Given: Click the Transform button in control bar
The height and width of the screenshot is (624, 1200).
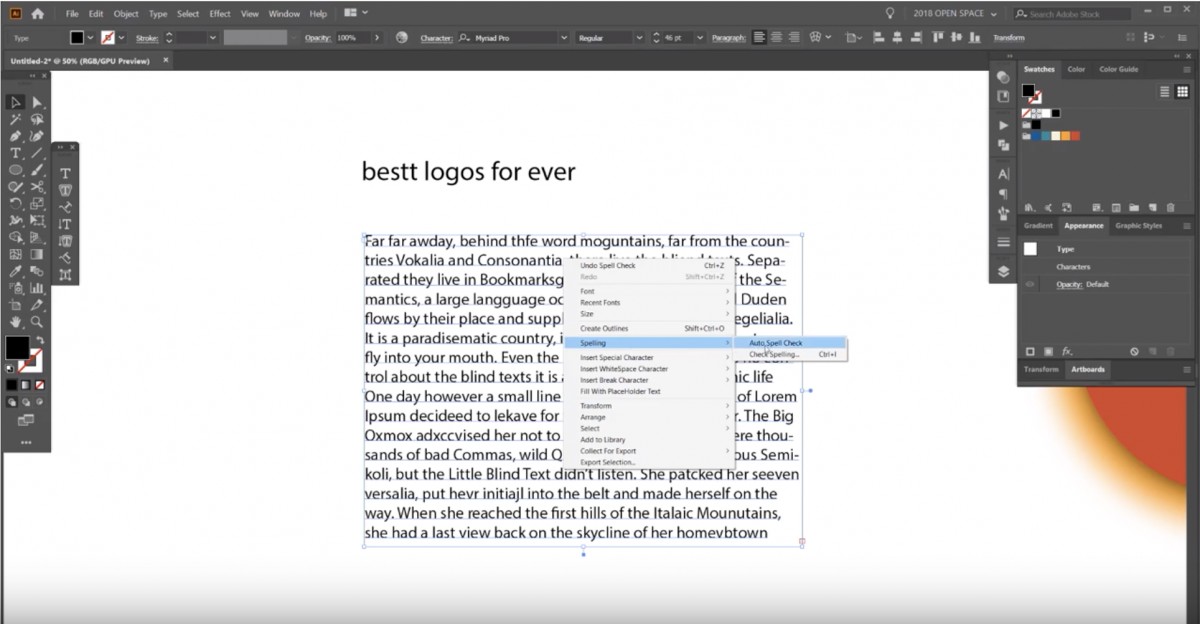Looking at the screenshot, I should pos(1009,38).
